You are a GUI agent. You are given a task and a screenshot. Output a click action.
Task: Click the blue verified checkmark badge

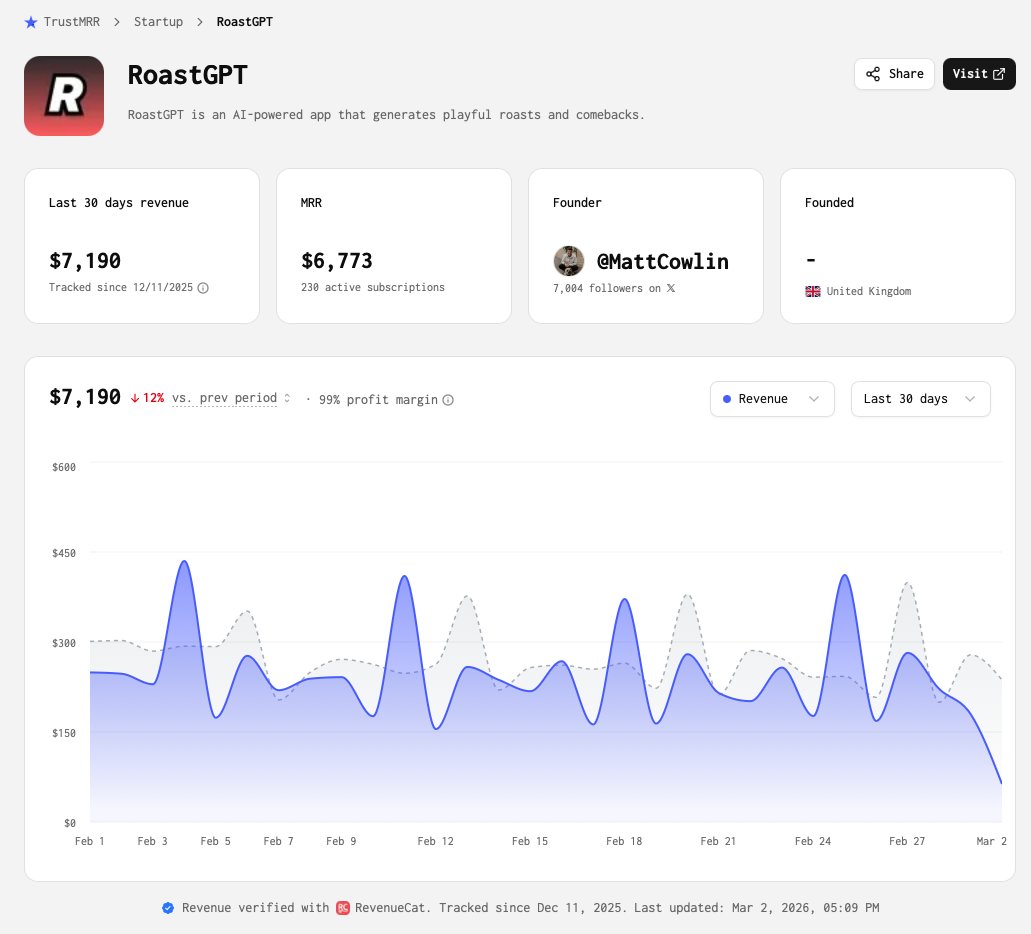168,908
